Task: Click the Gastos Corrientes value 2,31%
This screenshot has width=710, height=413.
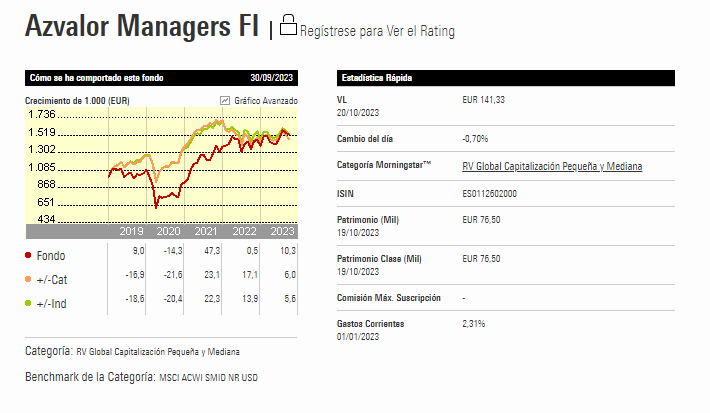Action: pos(475,325)
